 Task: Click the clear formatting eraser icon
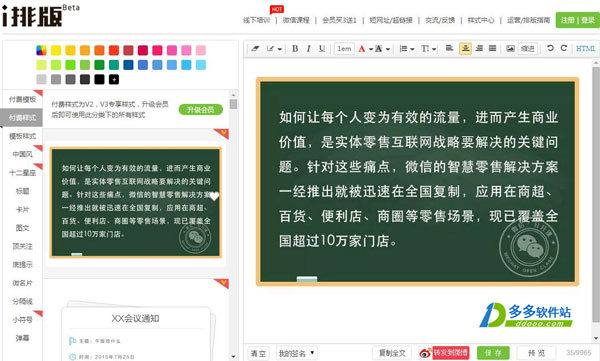[x=255, y=49]
